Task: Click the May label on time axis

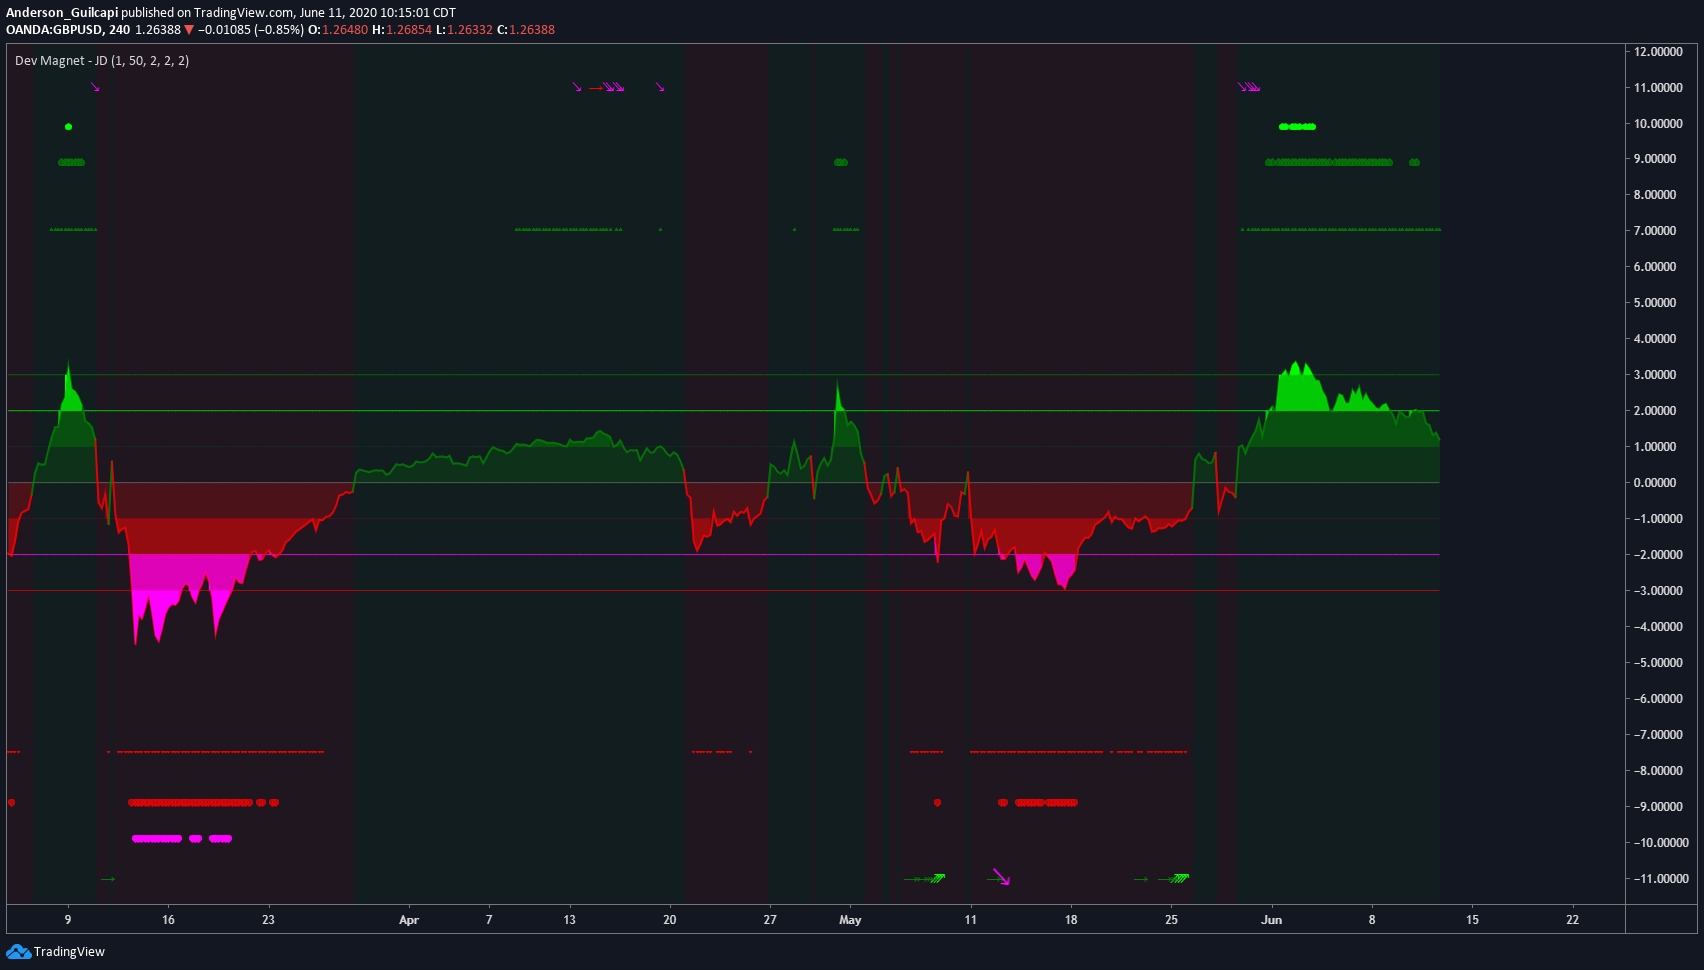Action: pyautogui.click(x=850, y=920)
